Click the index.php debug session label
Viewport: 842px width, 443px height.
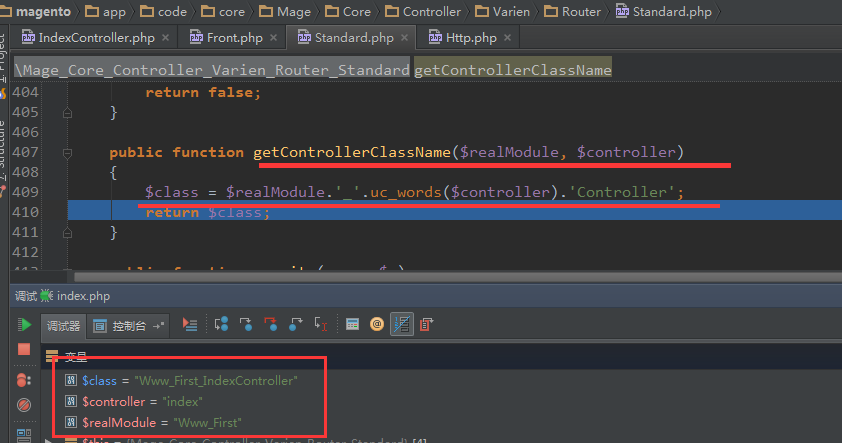pos(83,296)
